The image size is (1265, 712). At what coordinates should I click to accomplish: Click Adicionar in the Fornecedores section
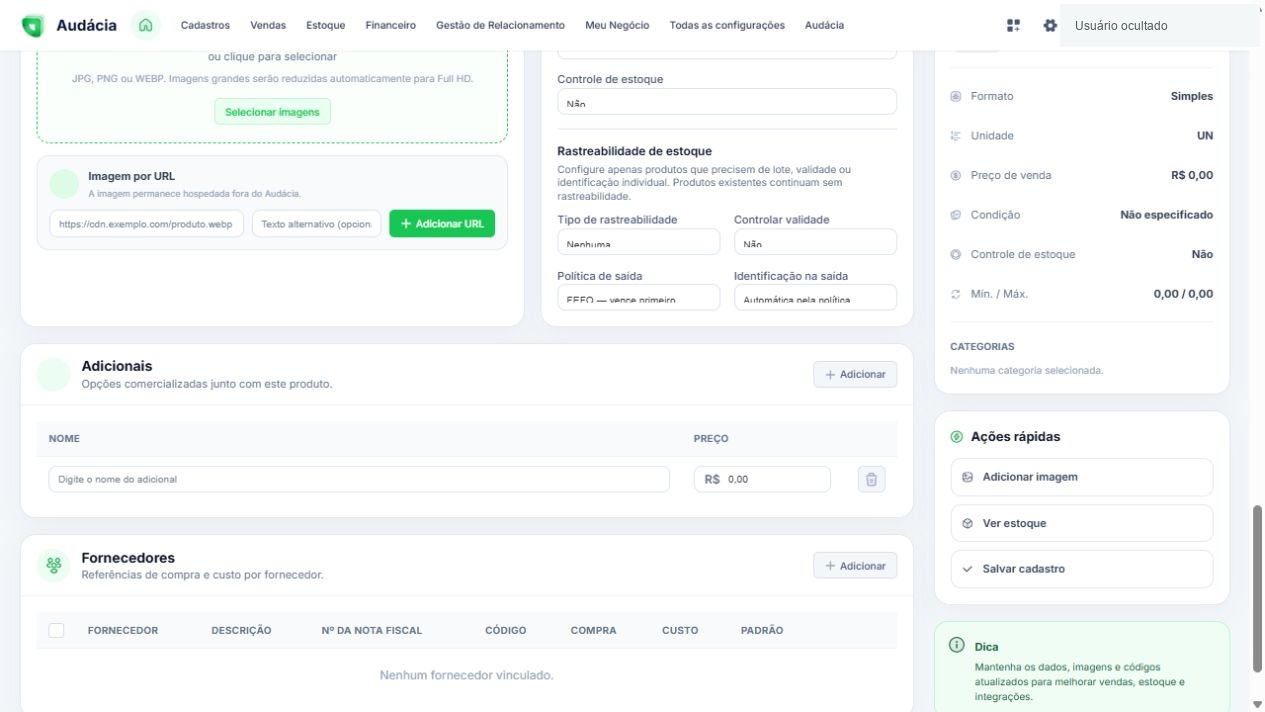pyautogui.click(x=855, y=566)
